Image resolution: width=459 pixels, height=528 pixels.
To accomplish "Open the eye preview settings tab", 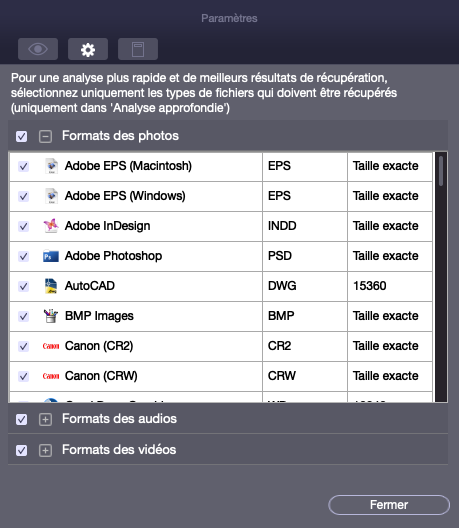I will pyautogui.click(x=38, y=49).
